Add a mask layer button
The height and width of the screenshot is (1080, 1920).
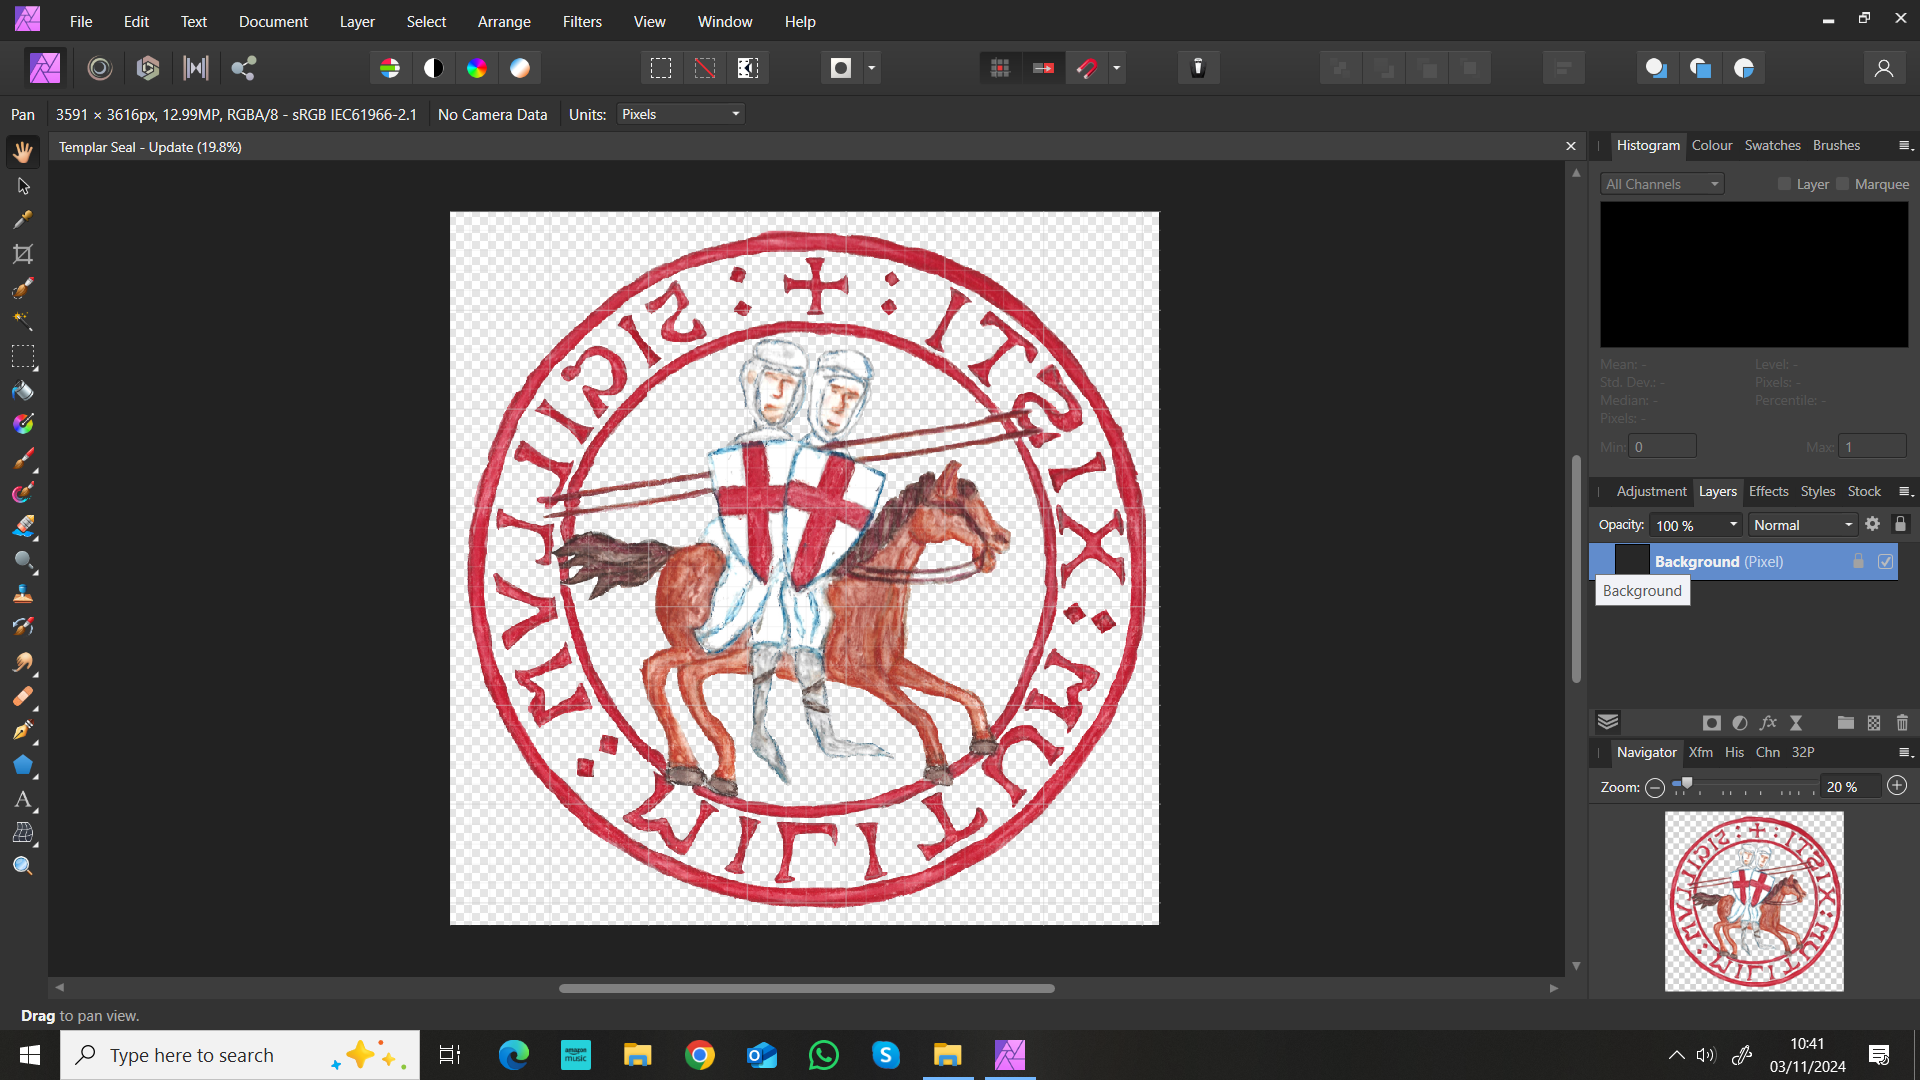click(1712, 723)
